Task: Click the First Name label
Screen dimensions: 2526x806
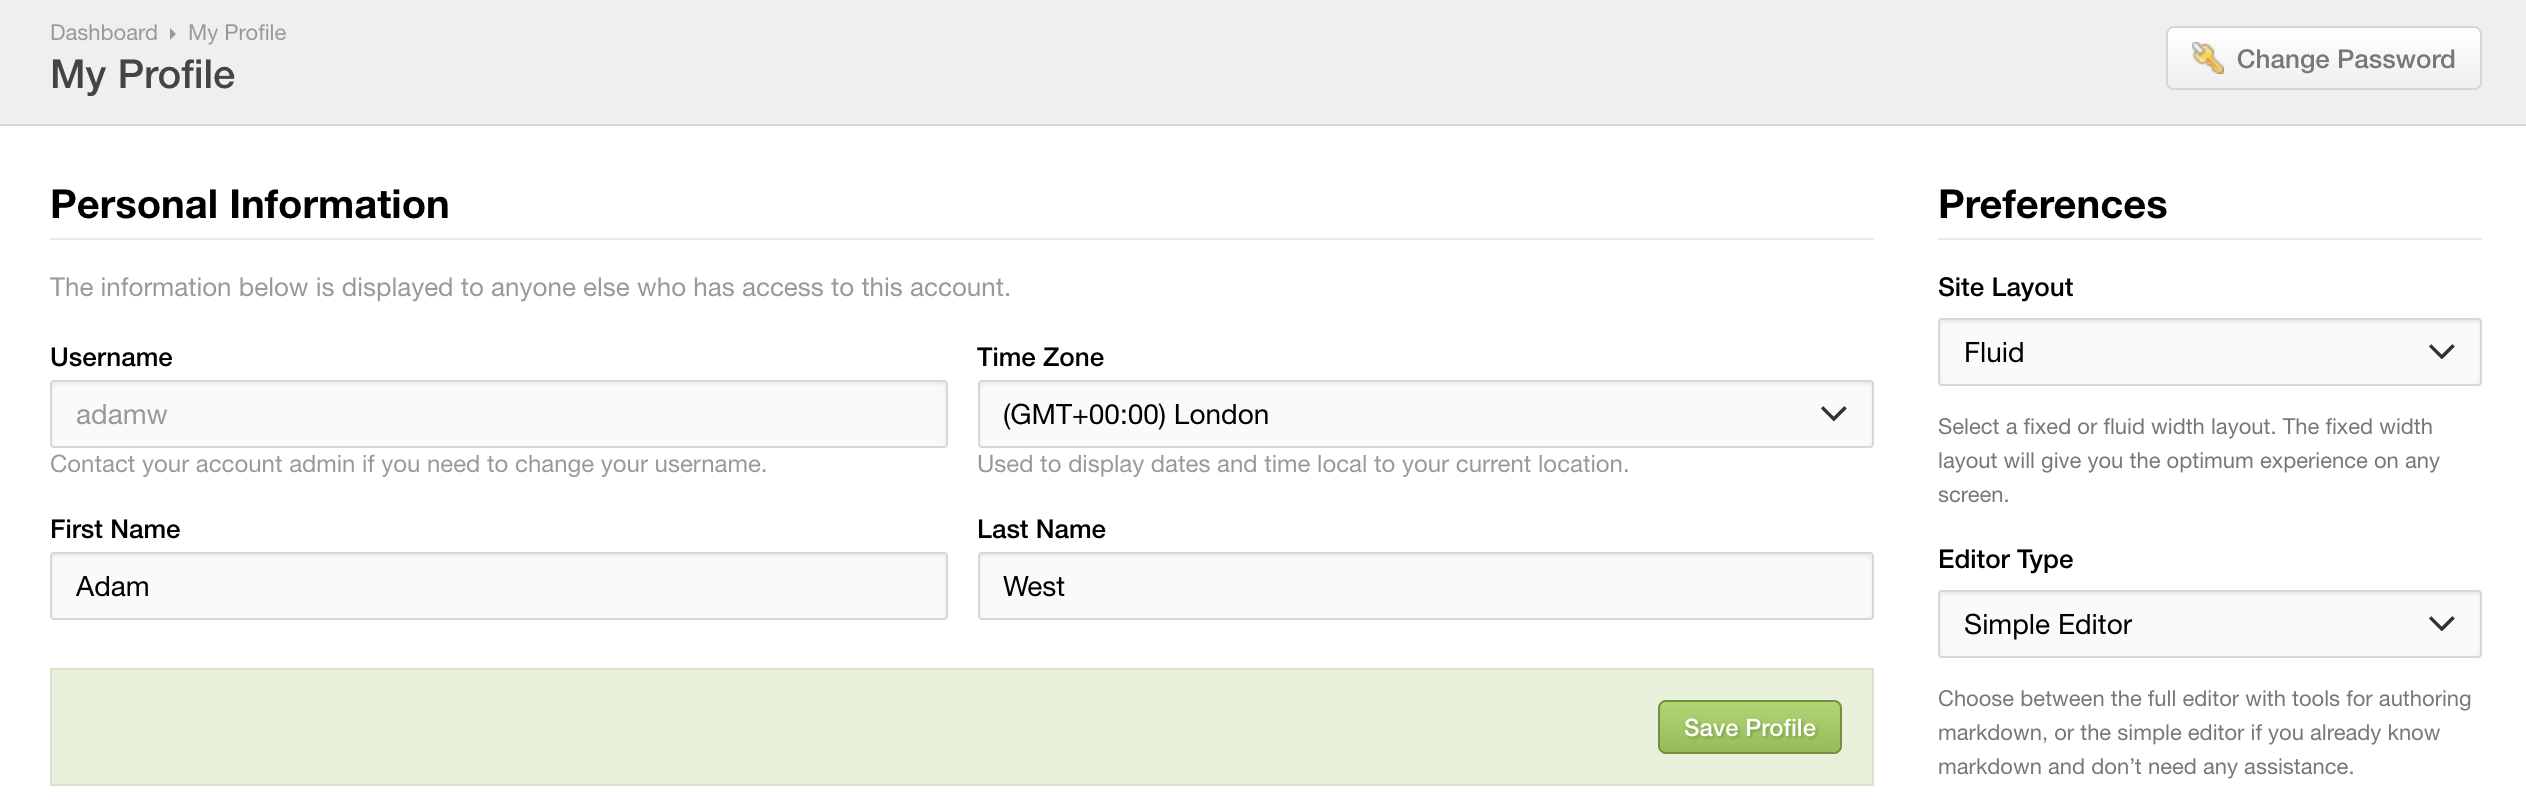Action: (115, 528)
